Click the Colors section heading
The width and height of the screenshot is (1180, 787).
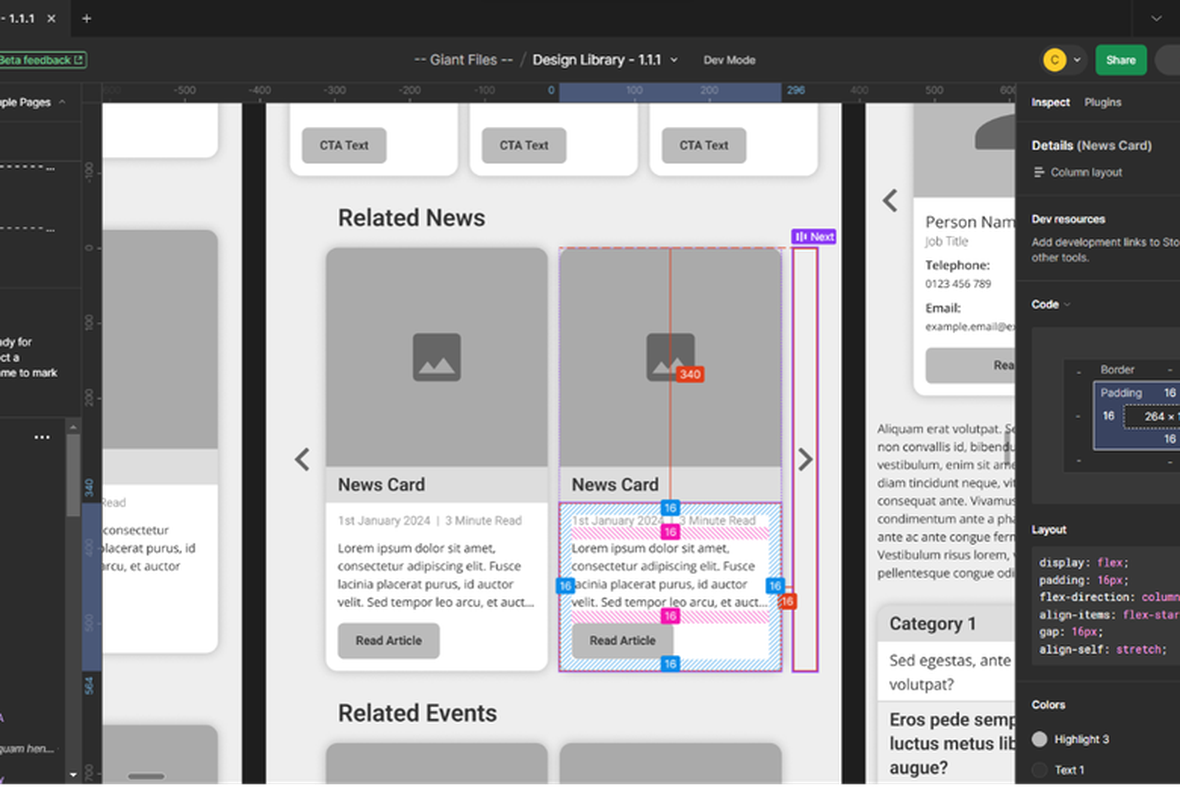click(1048, 705)
